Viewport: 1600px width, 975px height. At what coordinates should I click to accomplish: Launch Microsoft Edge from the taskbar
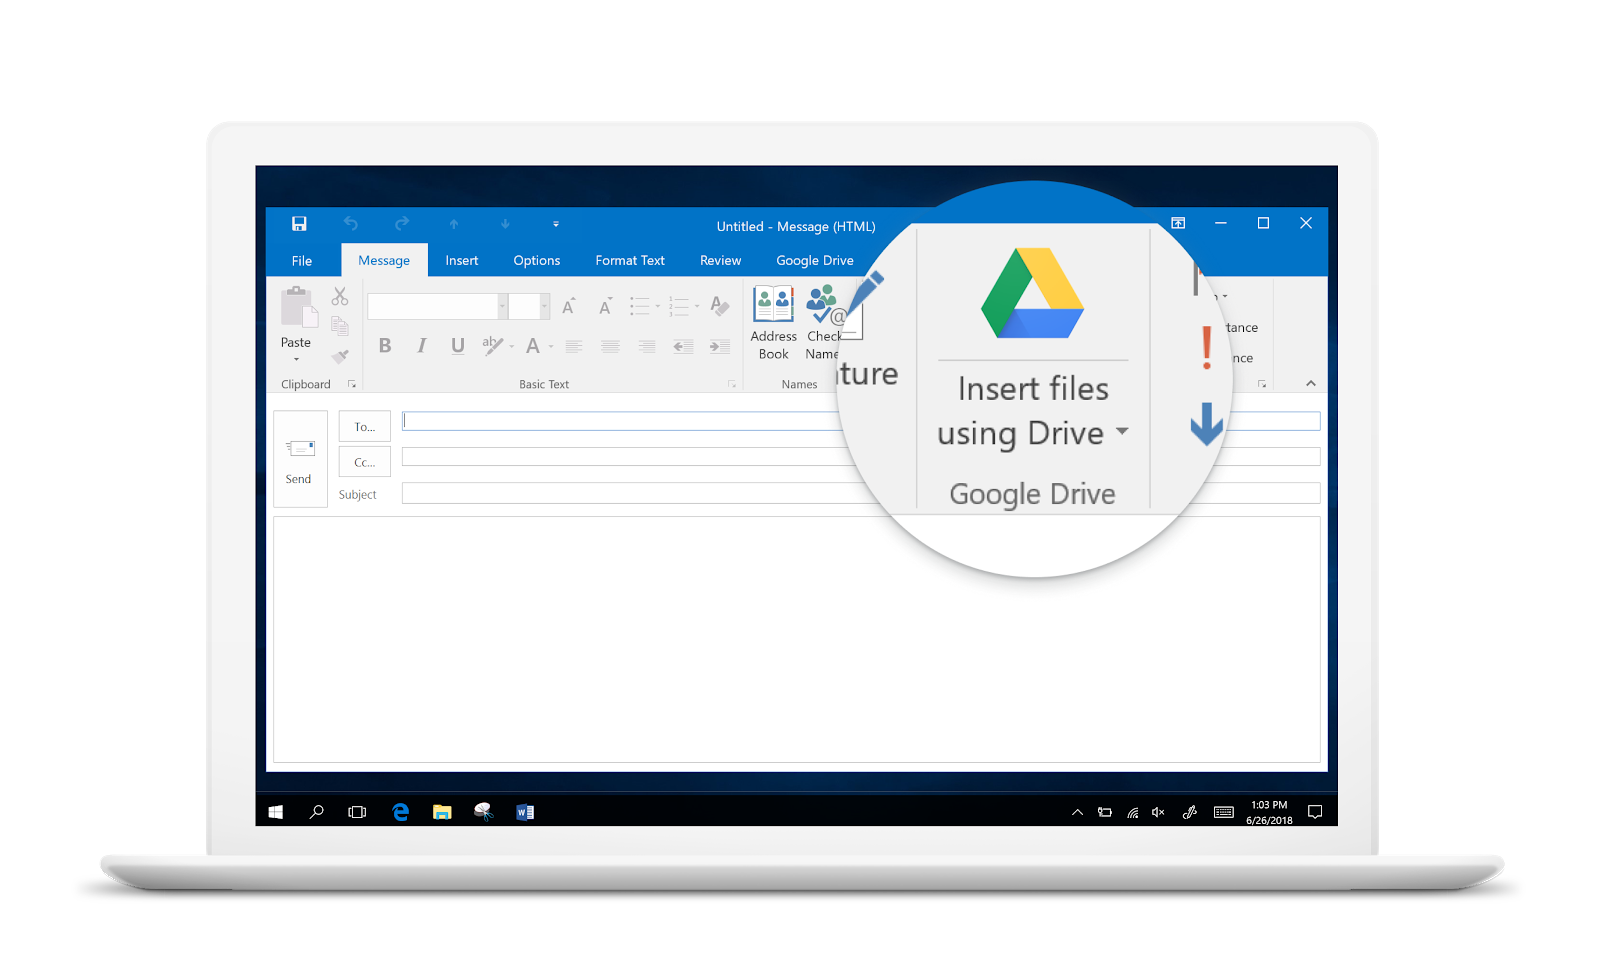(400, 812)
